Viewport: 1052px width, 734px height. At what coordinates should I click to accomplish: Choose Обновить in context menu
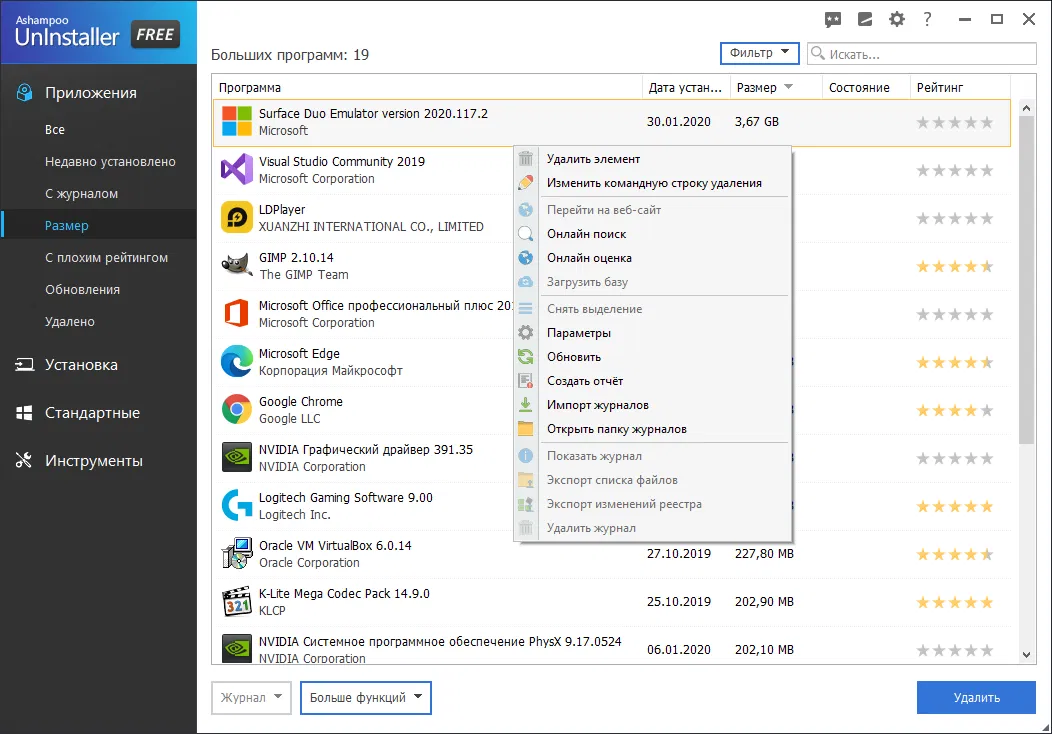coord(574,357)
